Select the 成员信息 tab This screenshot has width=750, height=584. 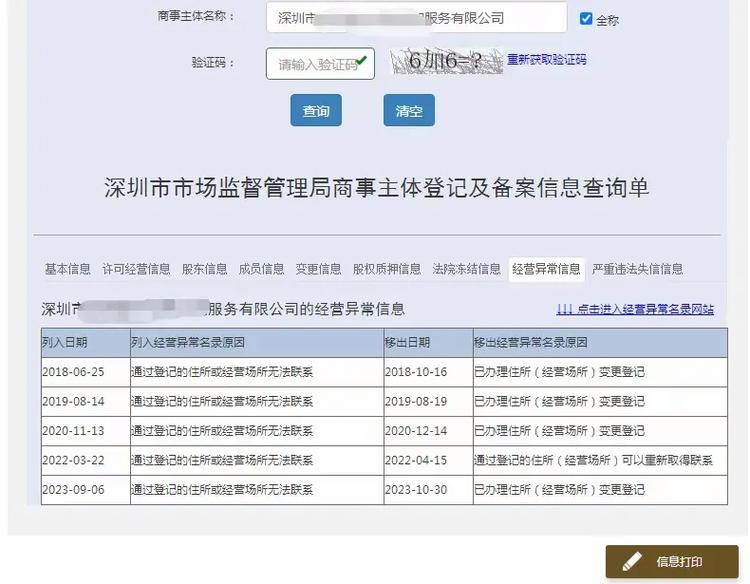coord(261,269)
